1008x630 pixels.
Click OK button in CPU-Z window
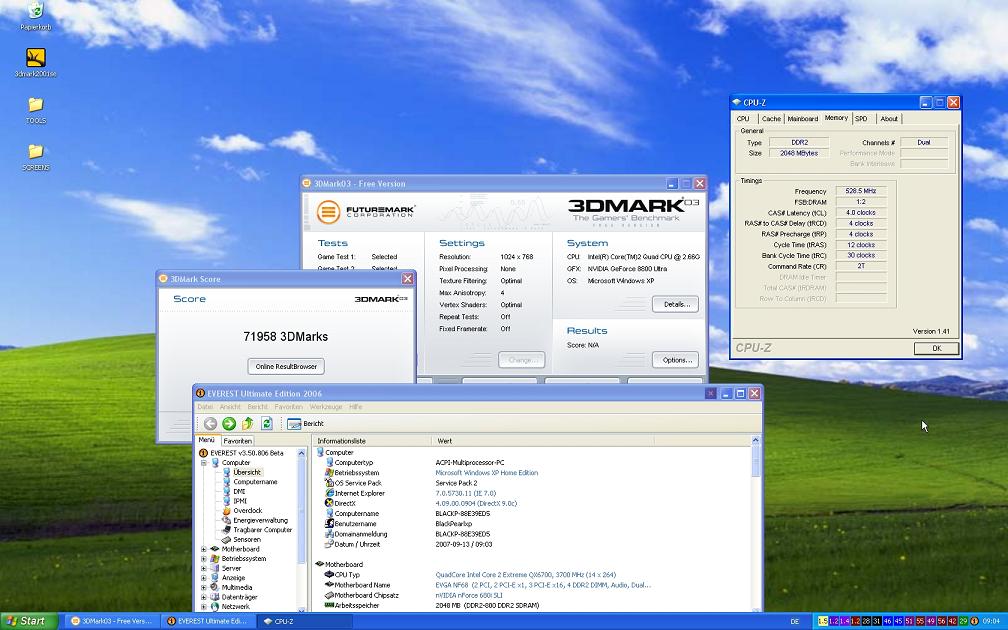click(937, 348)
